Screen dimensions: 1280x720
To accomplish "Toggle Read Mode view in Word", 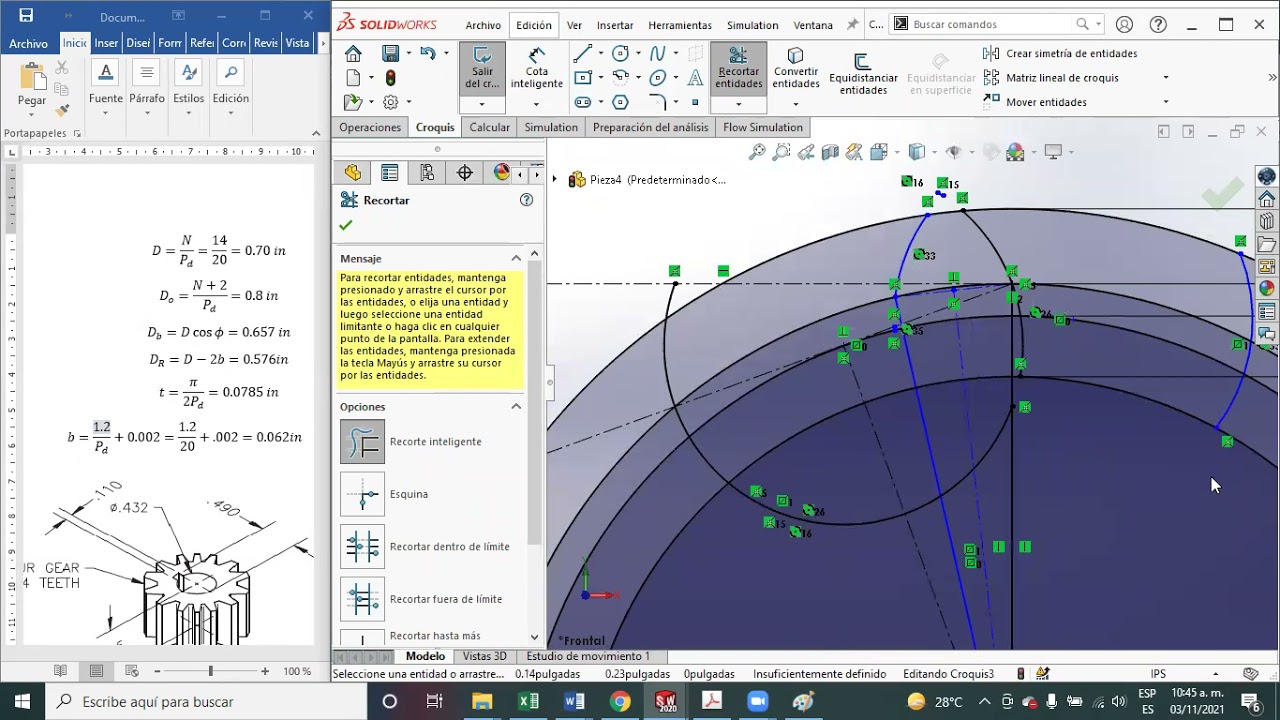I will tap(61, 671).
